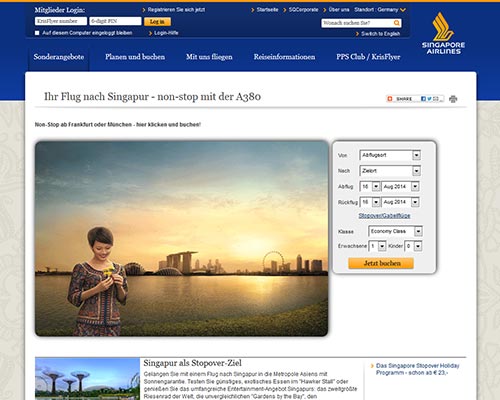Share via the Facebook icon
This screenshot has width=500, height=400.
(423, 99)
